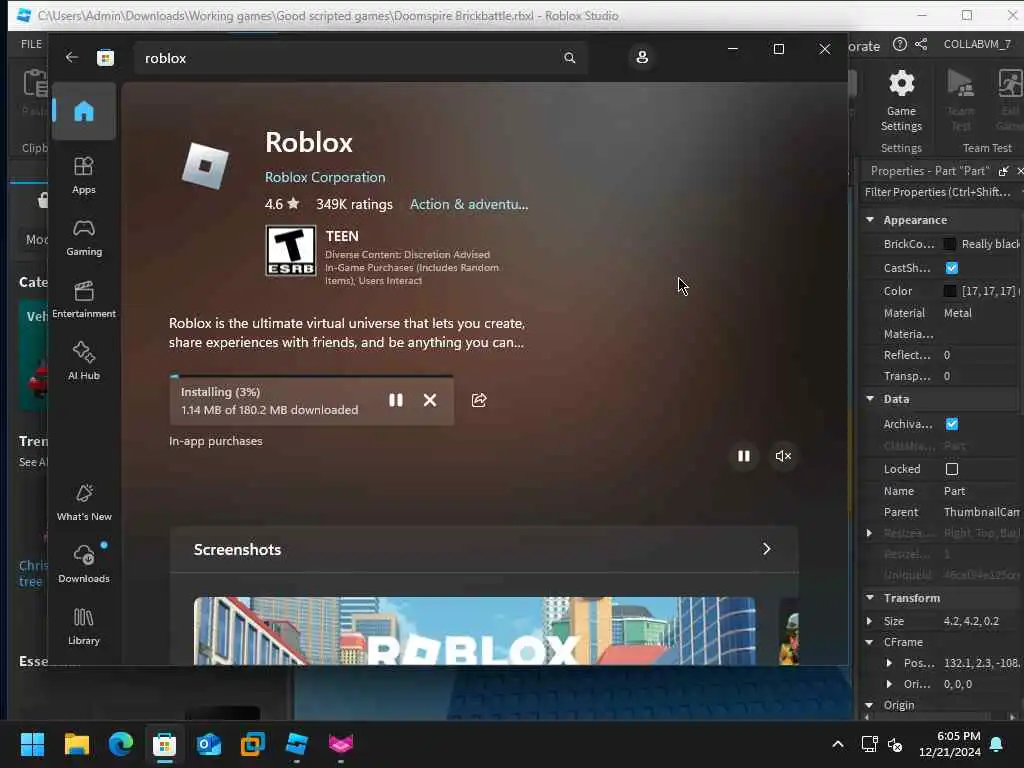Open Home in Store sidebar
The image size is (1024, 768).
pos(84,111)
